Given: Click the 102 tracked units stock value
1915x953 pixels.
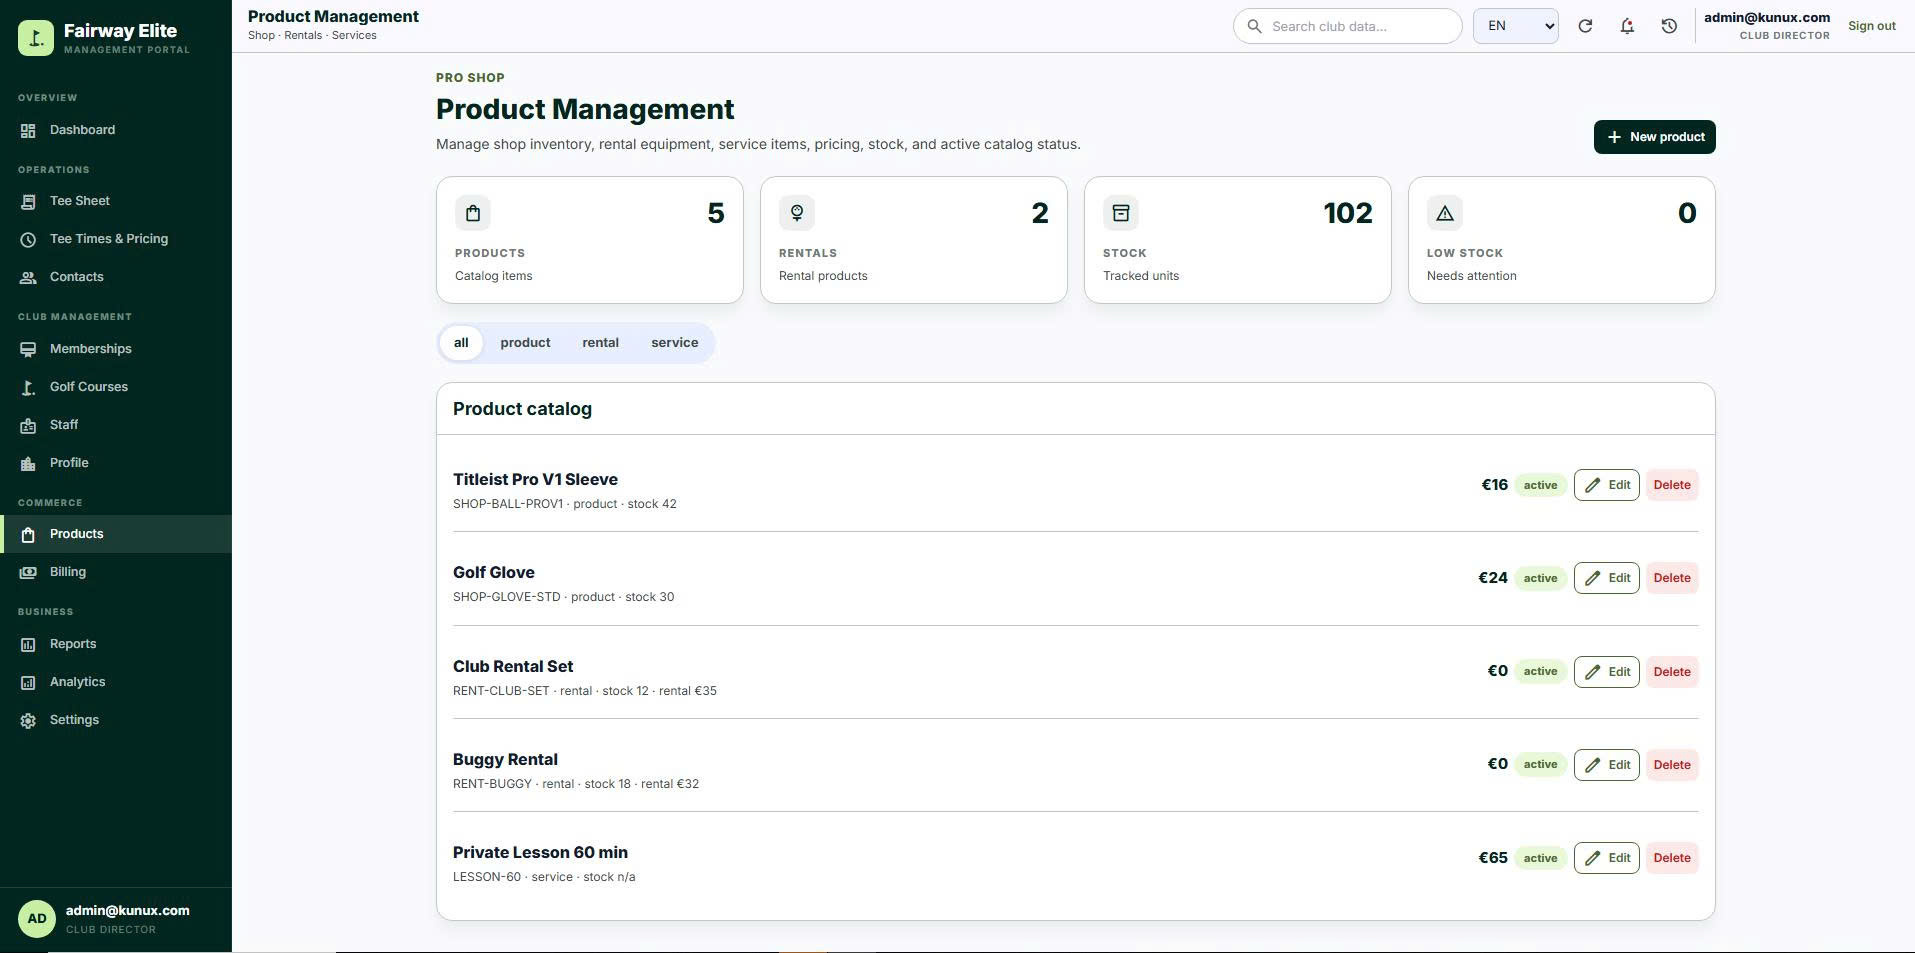Looking at the screenshot, I should (1348, 213).
